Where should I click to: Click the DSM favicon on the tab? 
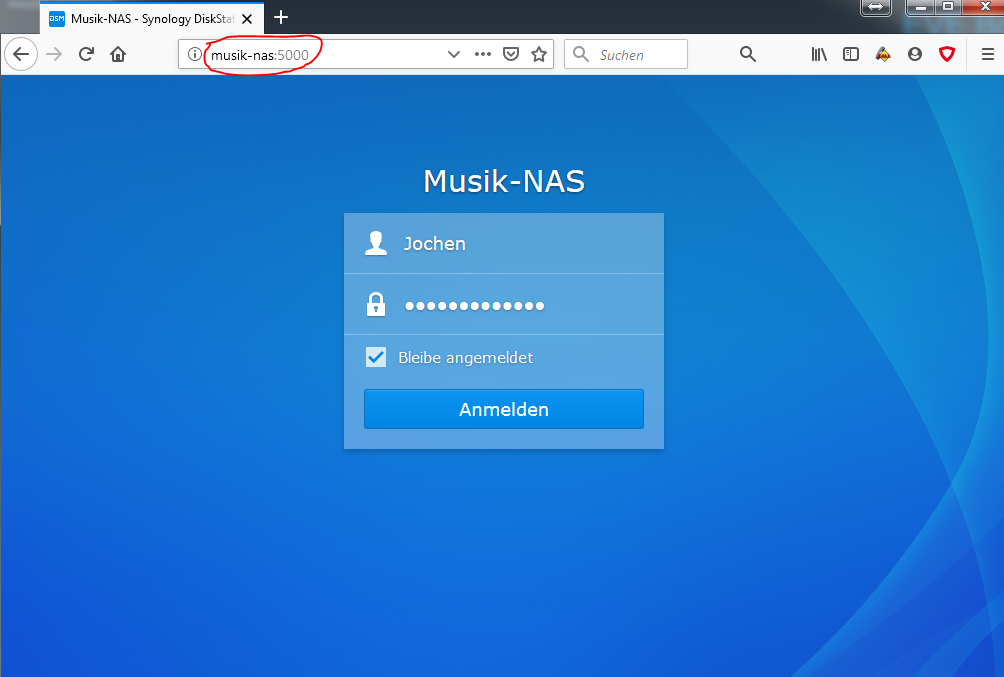point(57,19)
